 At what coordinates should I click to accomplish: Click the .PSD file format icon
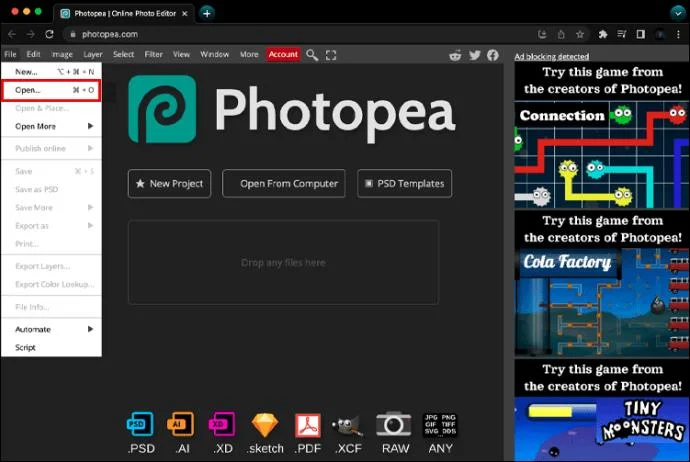tap(140, 425)
